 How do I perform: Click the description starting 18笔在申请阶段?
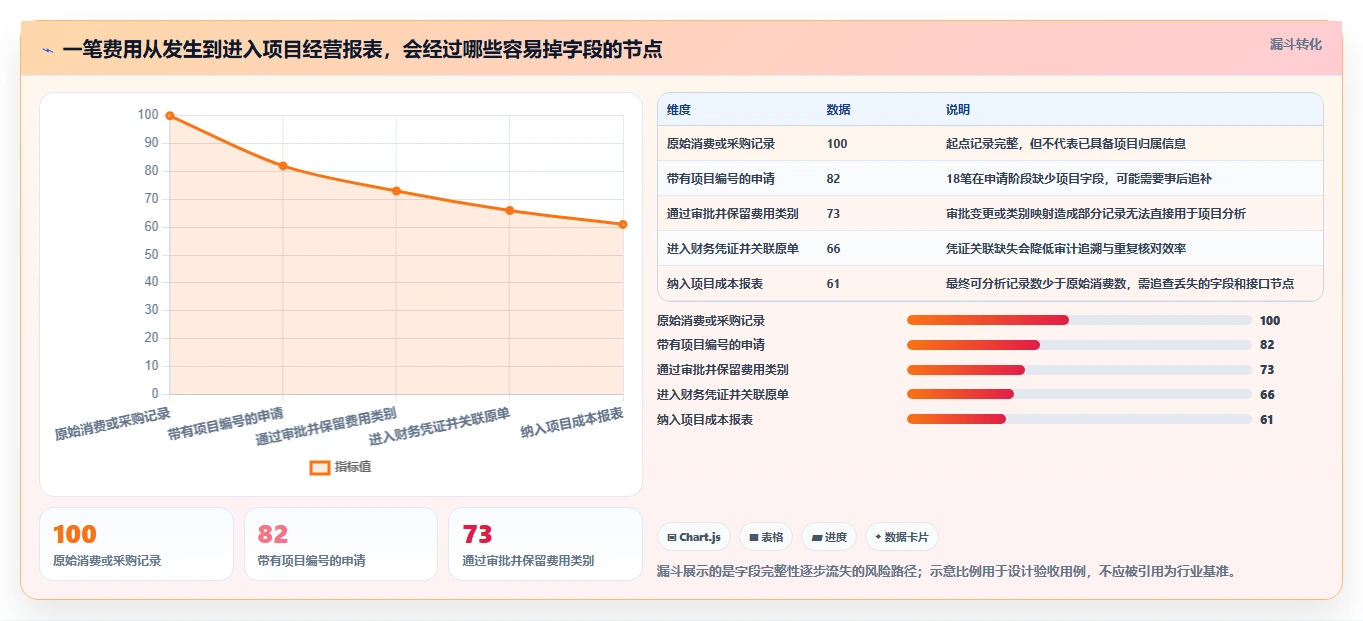(1079, 178)
